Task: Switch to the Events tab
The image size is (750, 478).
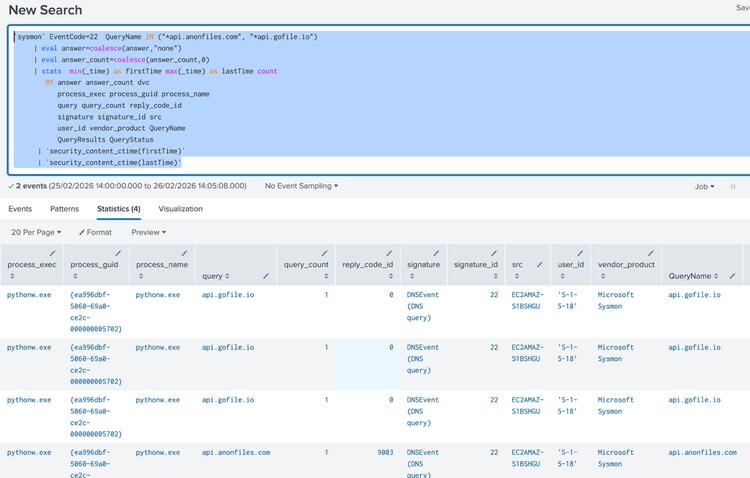Action: coord(20,209)
